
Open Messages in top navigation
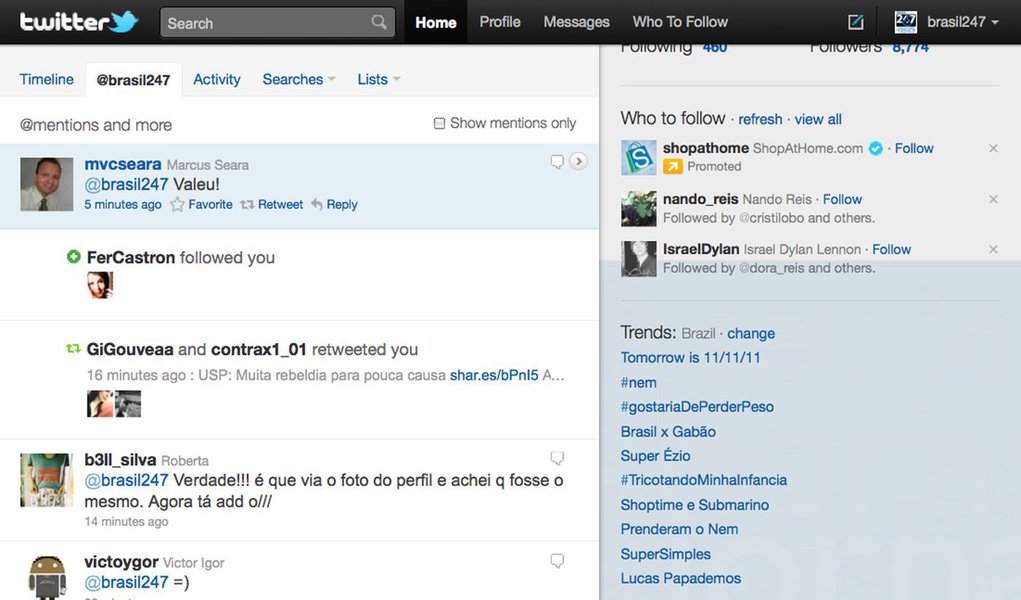[x=576, y=22]
